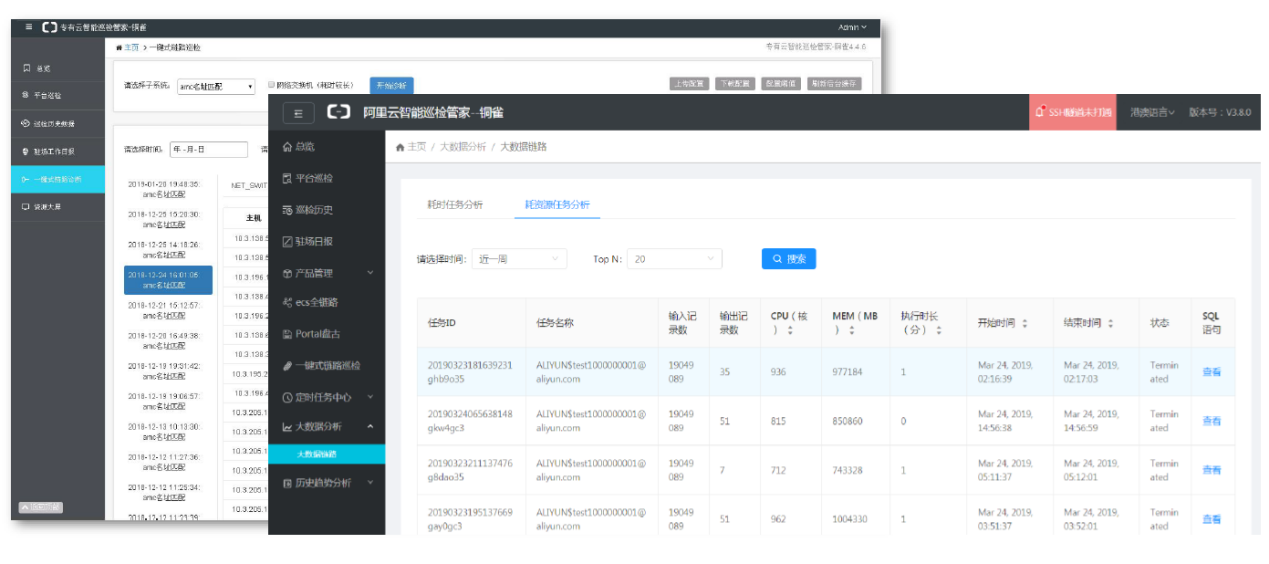Open 平台巡检 in the front sidebar
1269x564 pixels.
click(308, 178)
